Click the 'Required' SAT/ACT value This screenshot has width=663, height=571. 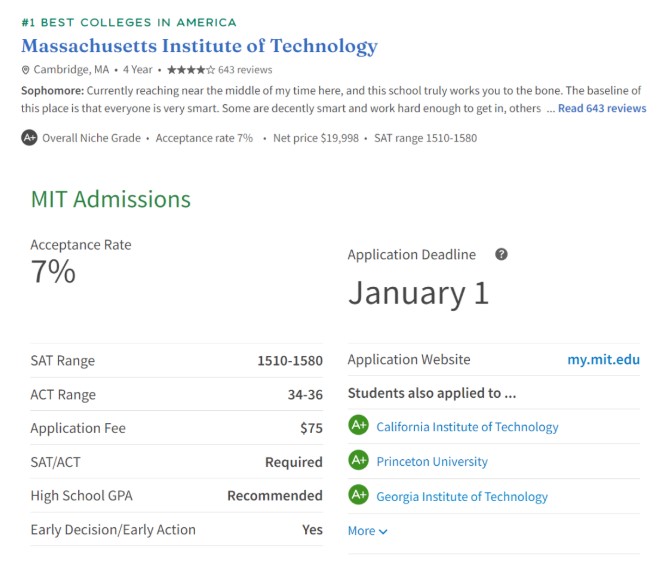(x=294, y=462)
